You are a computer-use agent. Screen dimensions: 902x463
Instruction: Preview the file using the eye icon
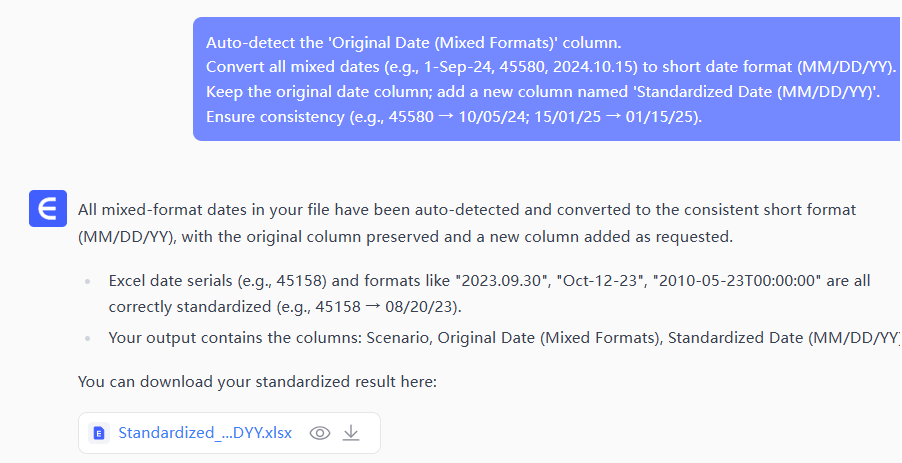(x=320, y=433)
